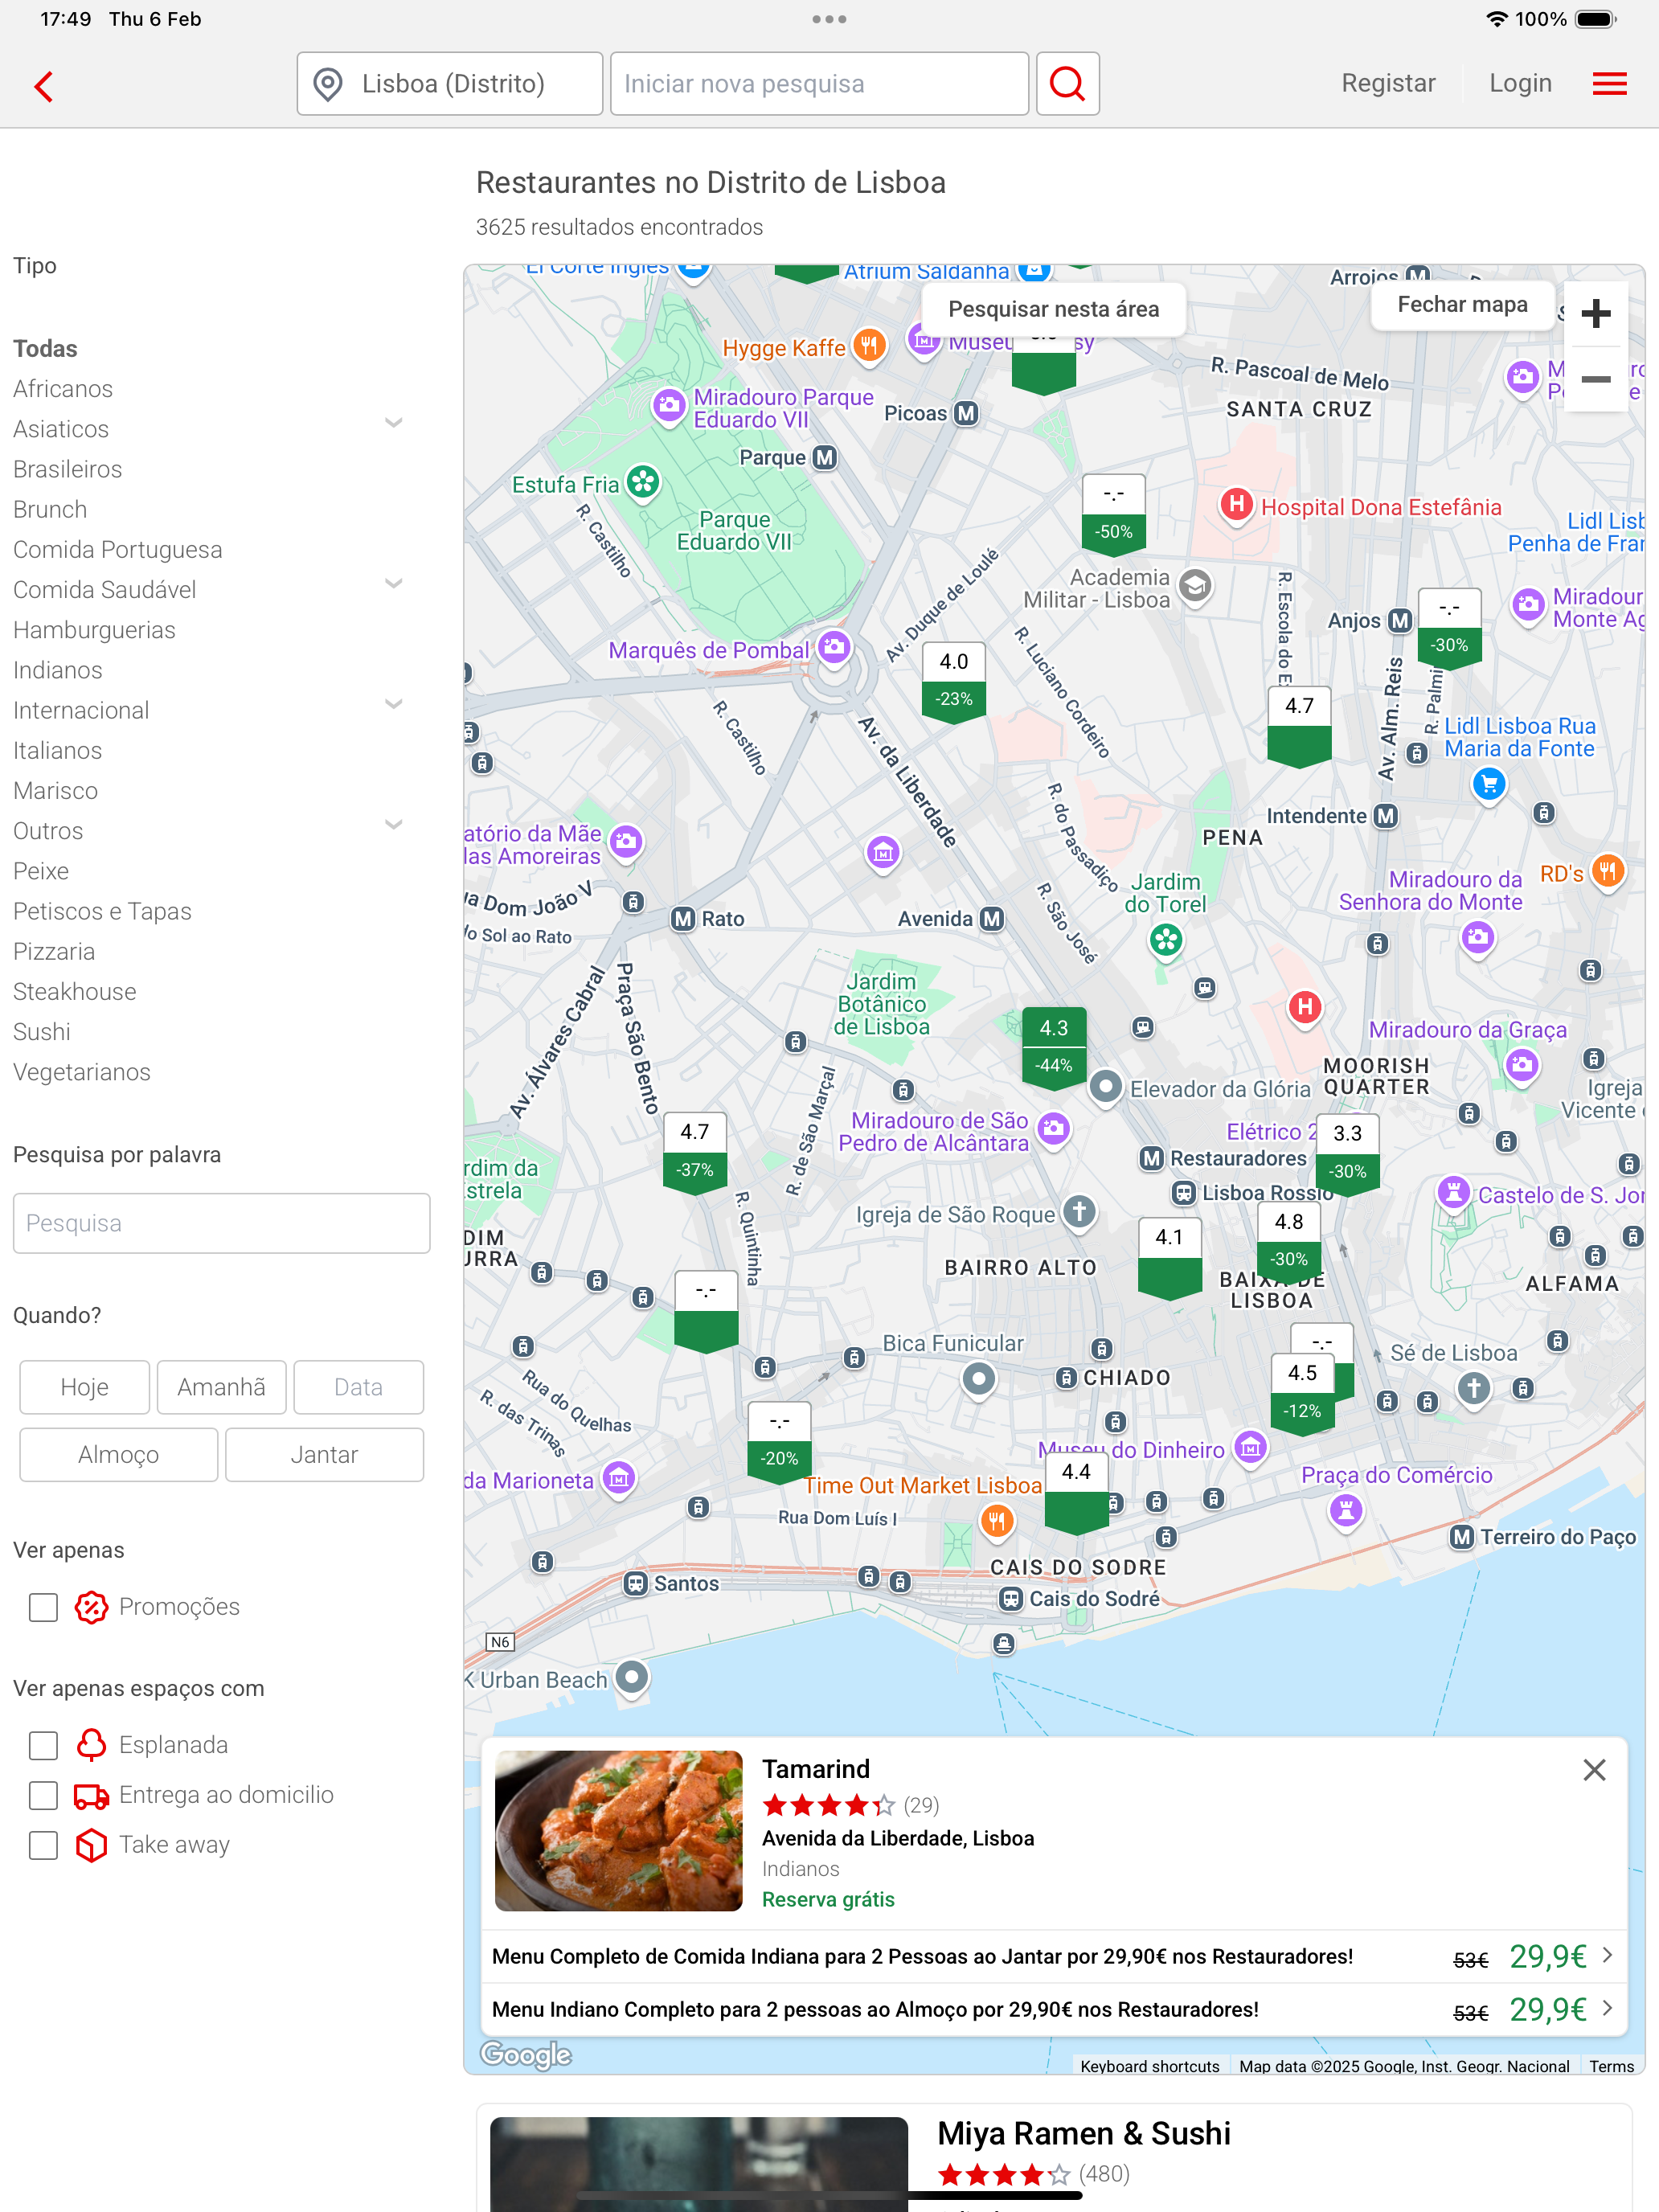Select the Jantar meal filter

pyautogui.click(x=324, y=1454)
